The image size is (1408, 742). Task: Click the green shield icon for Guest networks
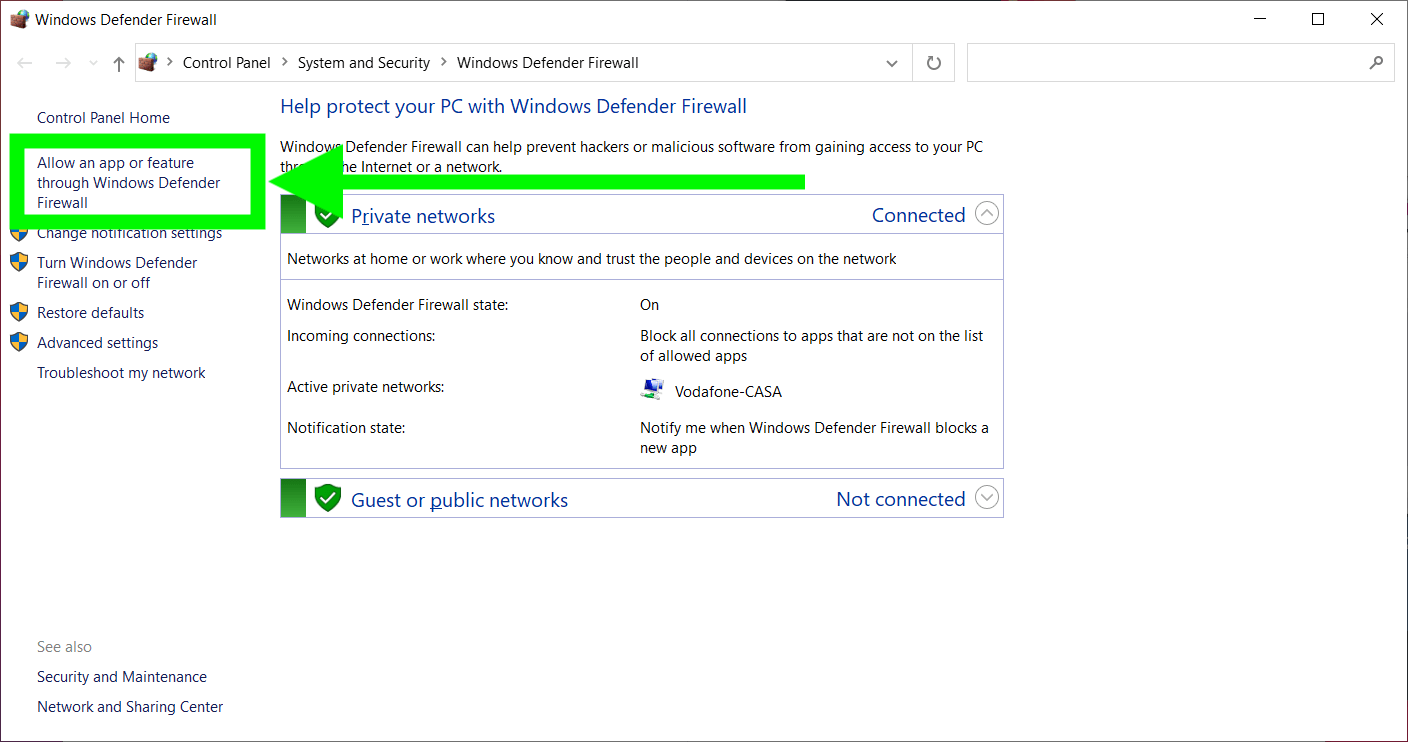click(x=327, y=497)
